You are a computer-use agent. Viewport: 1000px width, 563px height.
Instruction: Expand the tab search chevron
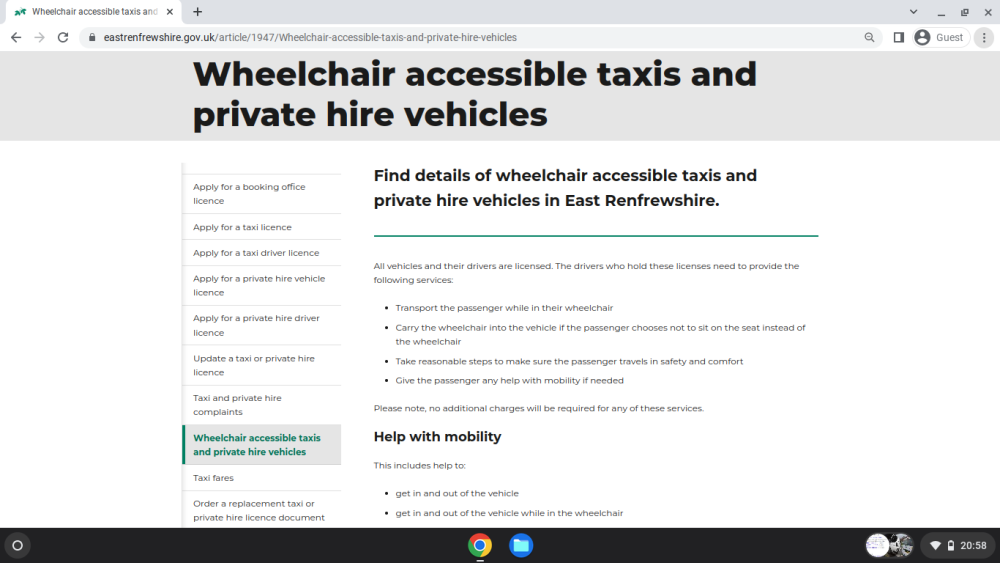[x=913, y=11]
